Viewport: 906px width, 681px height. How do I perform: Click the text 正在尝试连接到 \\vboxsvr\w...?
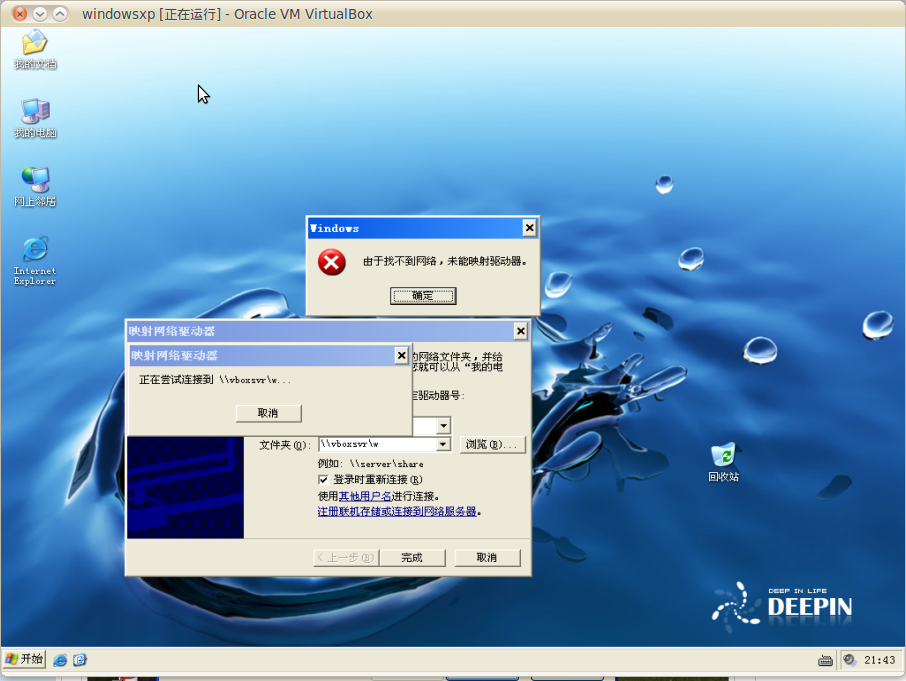click(x=215, y=379)
